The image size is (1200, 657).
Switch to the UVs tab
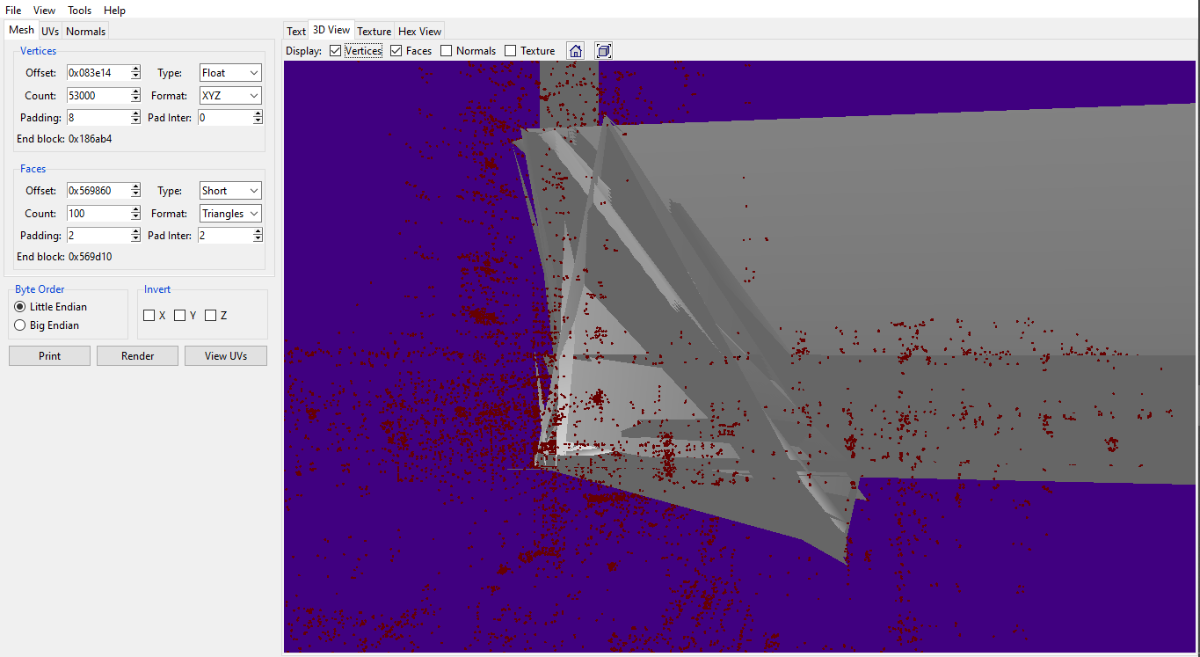[x=50, y=31]
